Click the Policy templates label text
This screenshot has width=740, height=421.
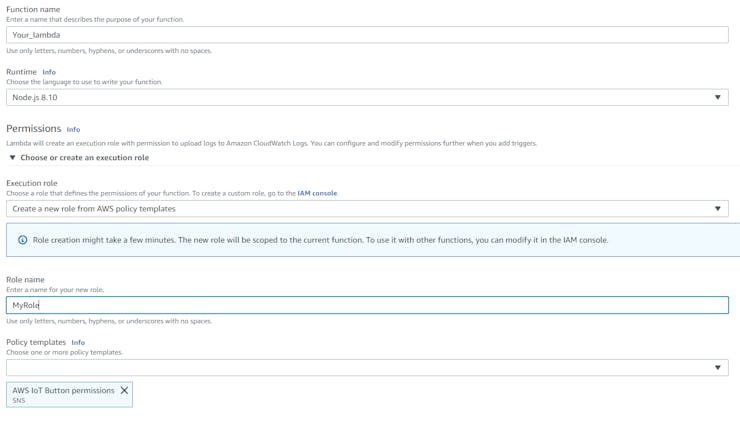36,342
